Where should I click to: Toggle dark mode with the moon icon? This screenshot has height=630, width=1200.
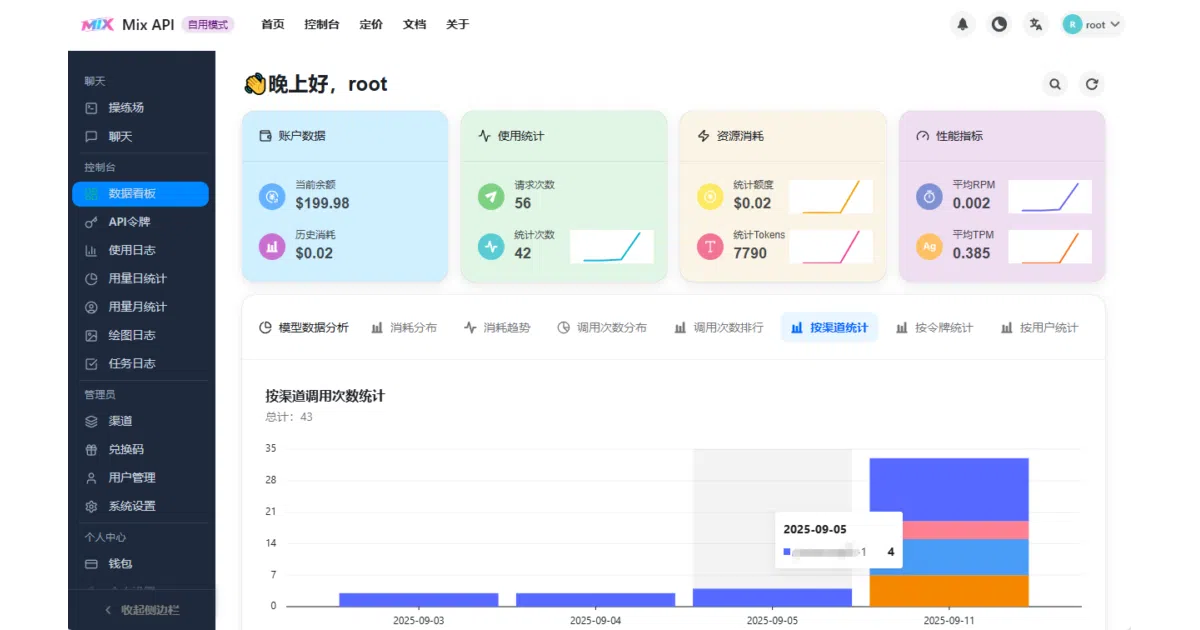(x=999, y=24)
